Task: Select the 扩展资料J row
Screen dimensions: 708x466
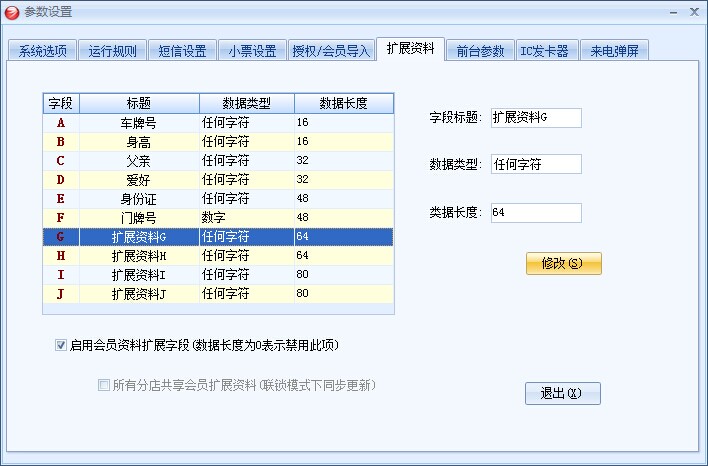Action: [x=138, y=294]
